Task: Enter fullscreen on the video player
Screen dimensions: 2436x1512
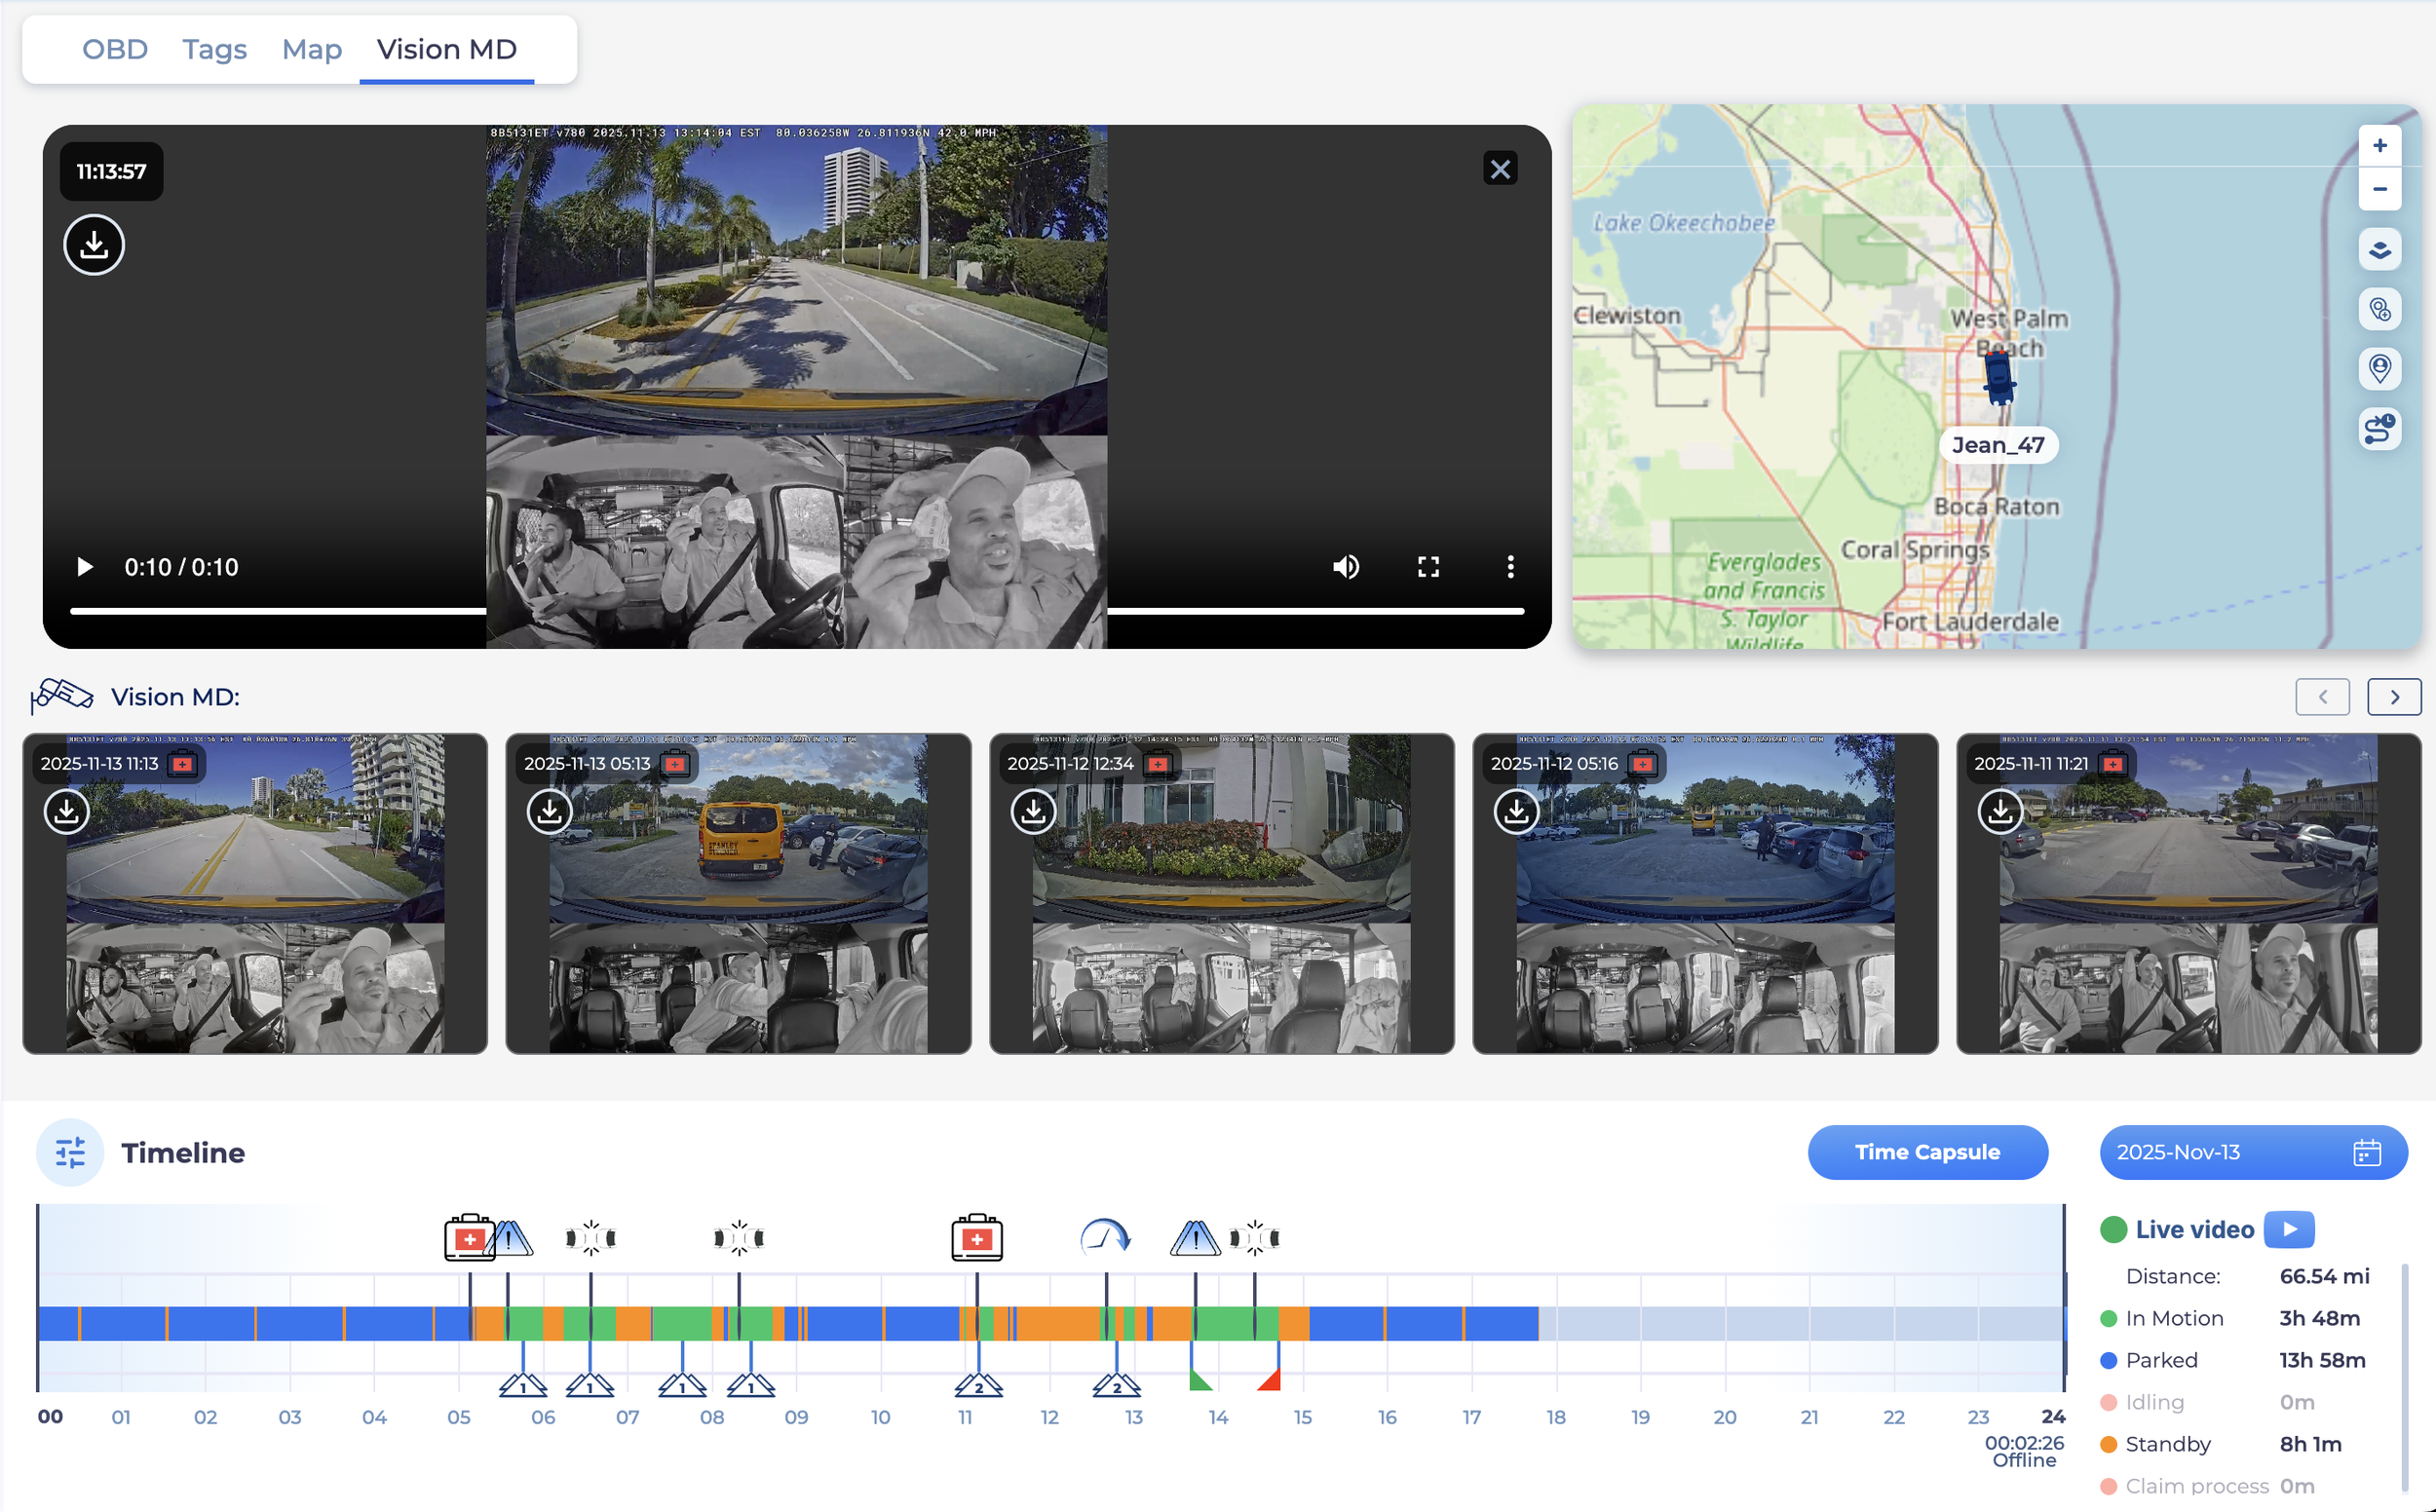Action: click(1428, 567)
